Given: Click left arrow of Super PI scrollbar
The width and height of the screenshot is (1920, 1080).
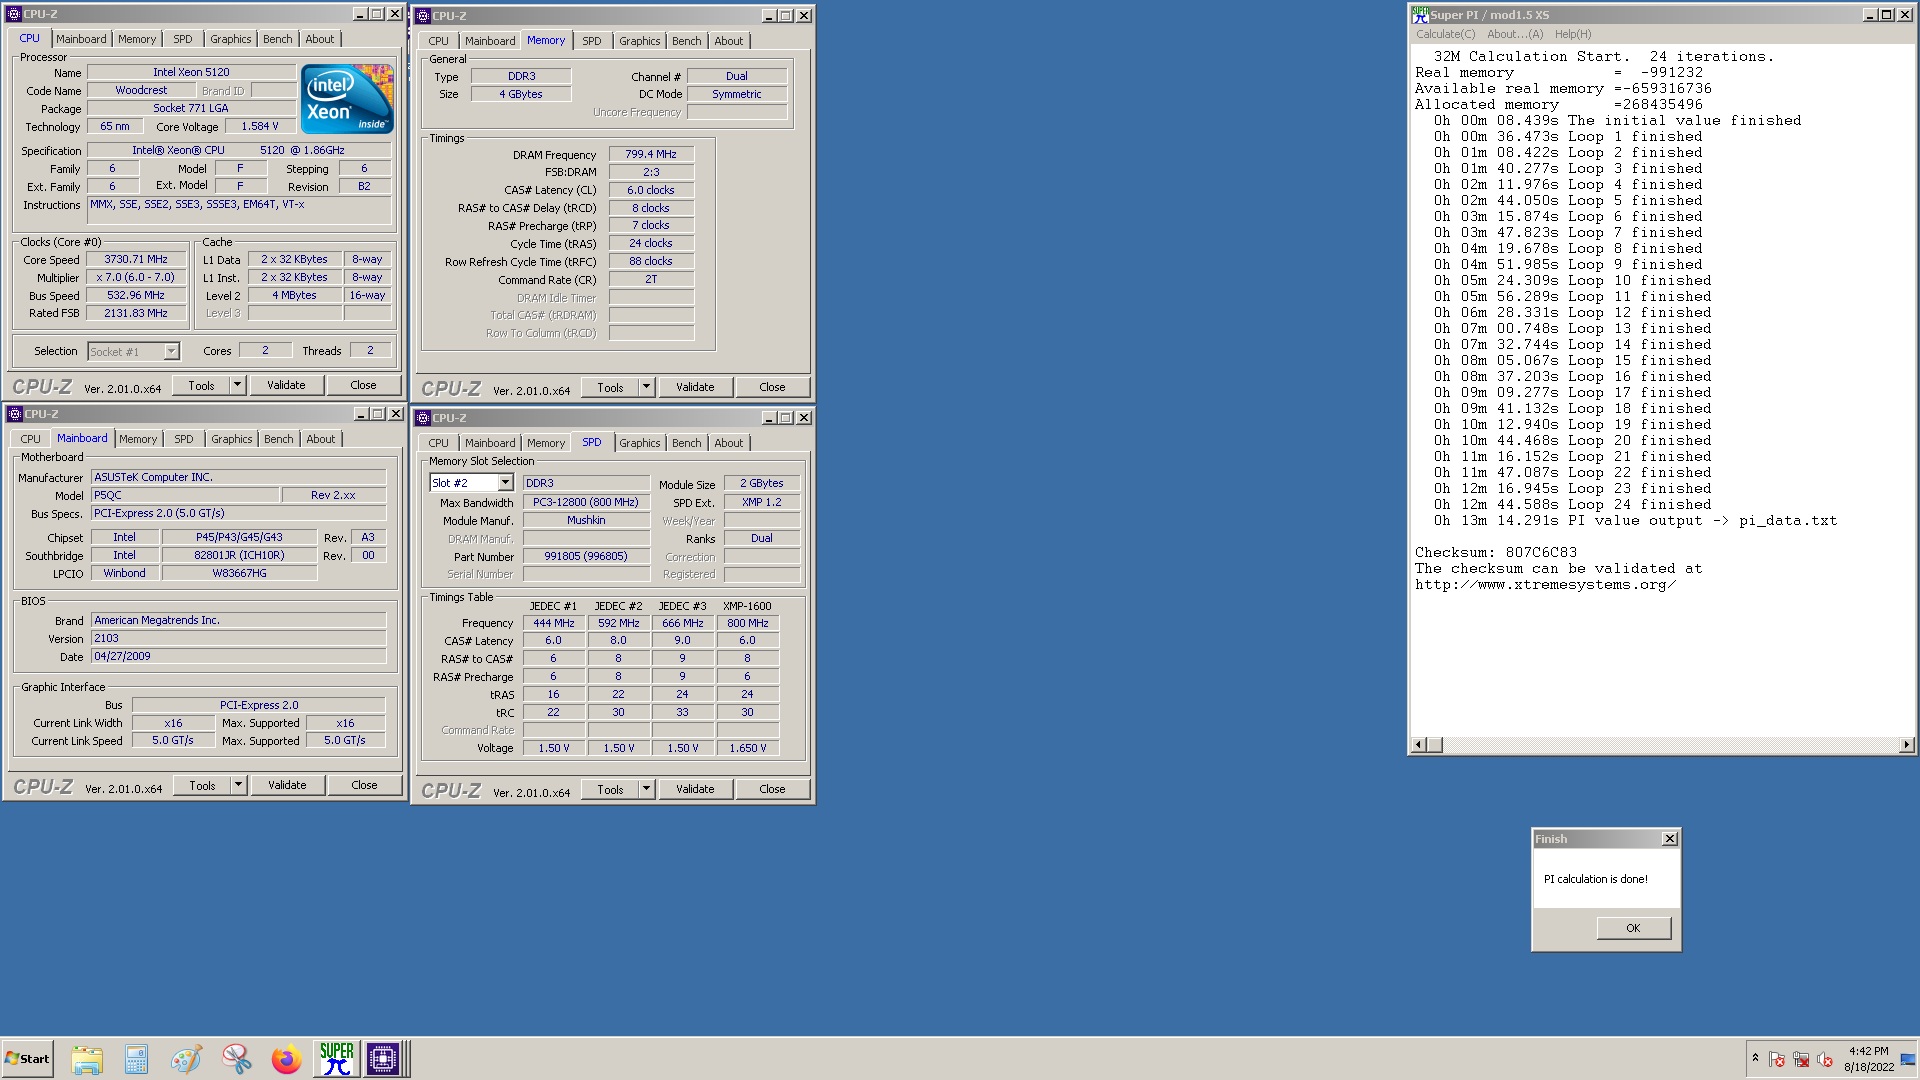Looking at the screenshot, I should pos(1418,745).
